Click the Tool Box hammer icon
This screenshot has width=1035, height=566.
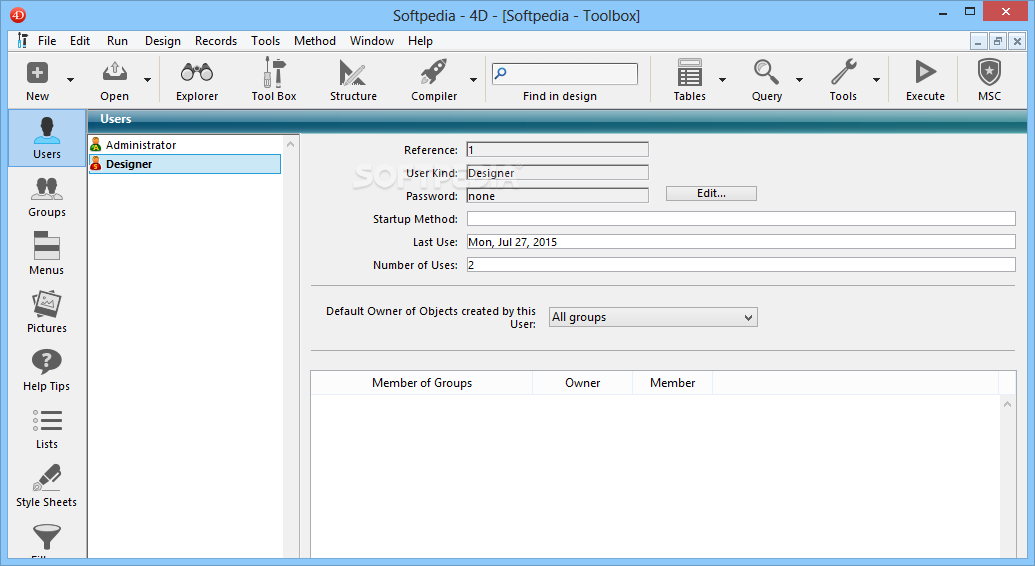click(273, 72)
